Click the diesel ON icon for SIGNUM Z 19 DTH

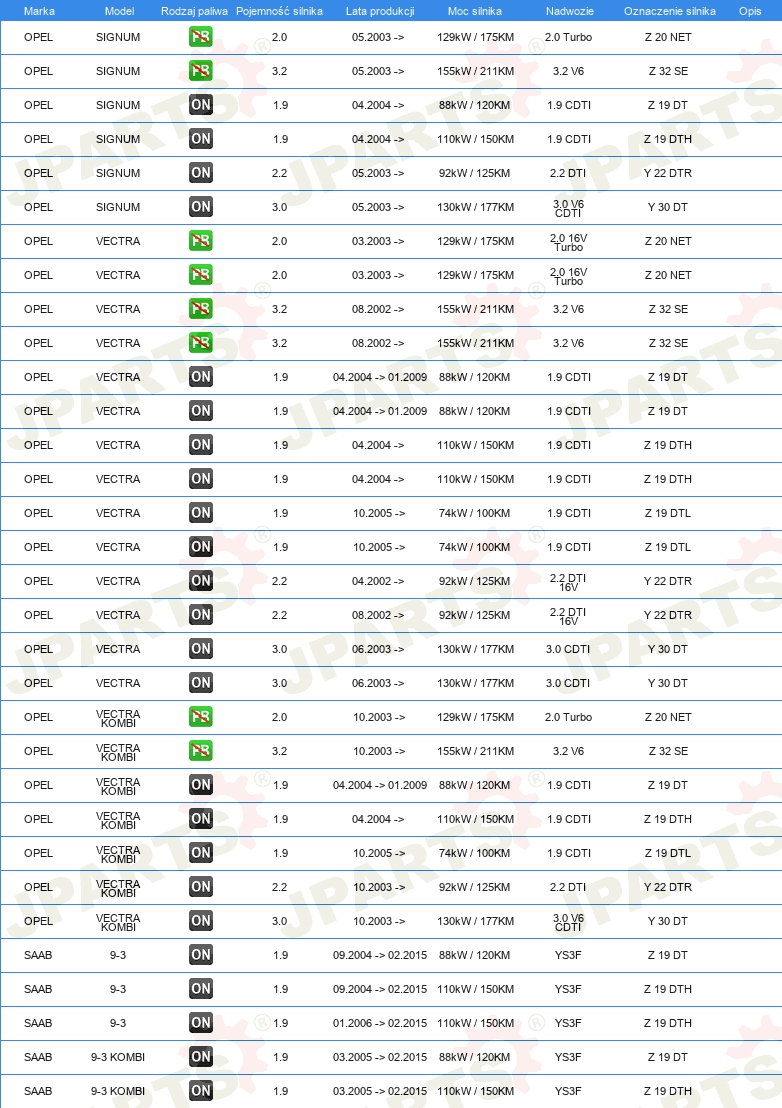point(201,138)
